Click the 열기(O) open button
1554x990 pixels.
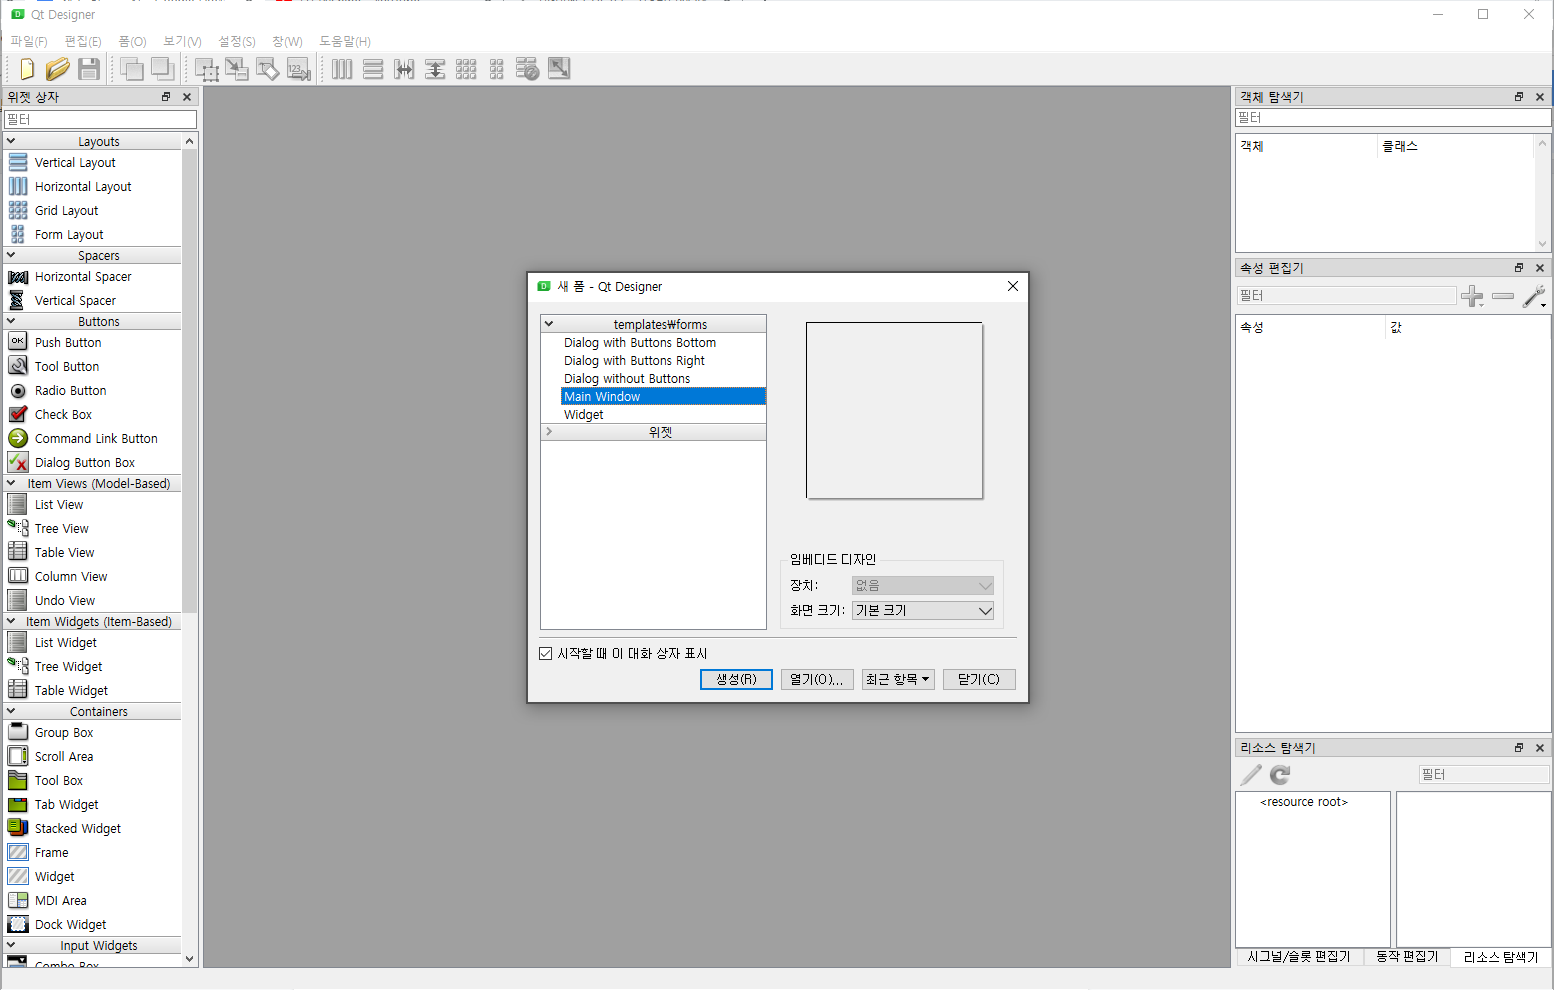pos(817,679)
